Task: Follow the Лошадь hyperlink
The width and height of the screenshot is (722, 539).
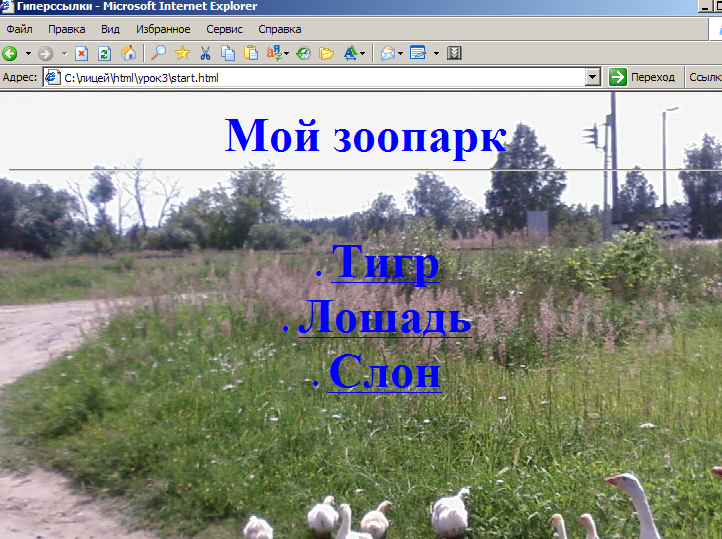Action: (x=385, y=317)
